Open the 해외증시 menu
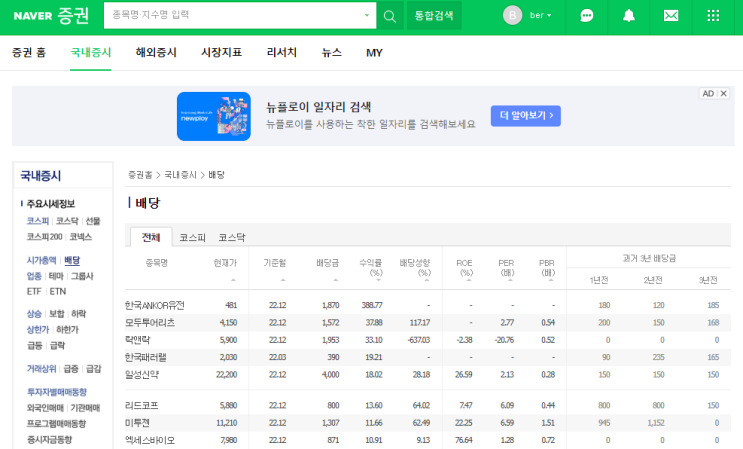 (156, 53)
